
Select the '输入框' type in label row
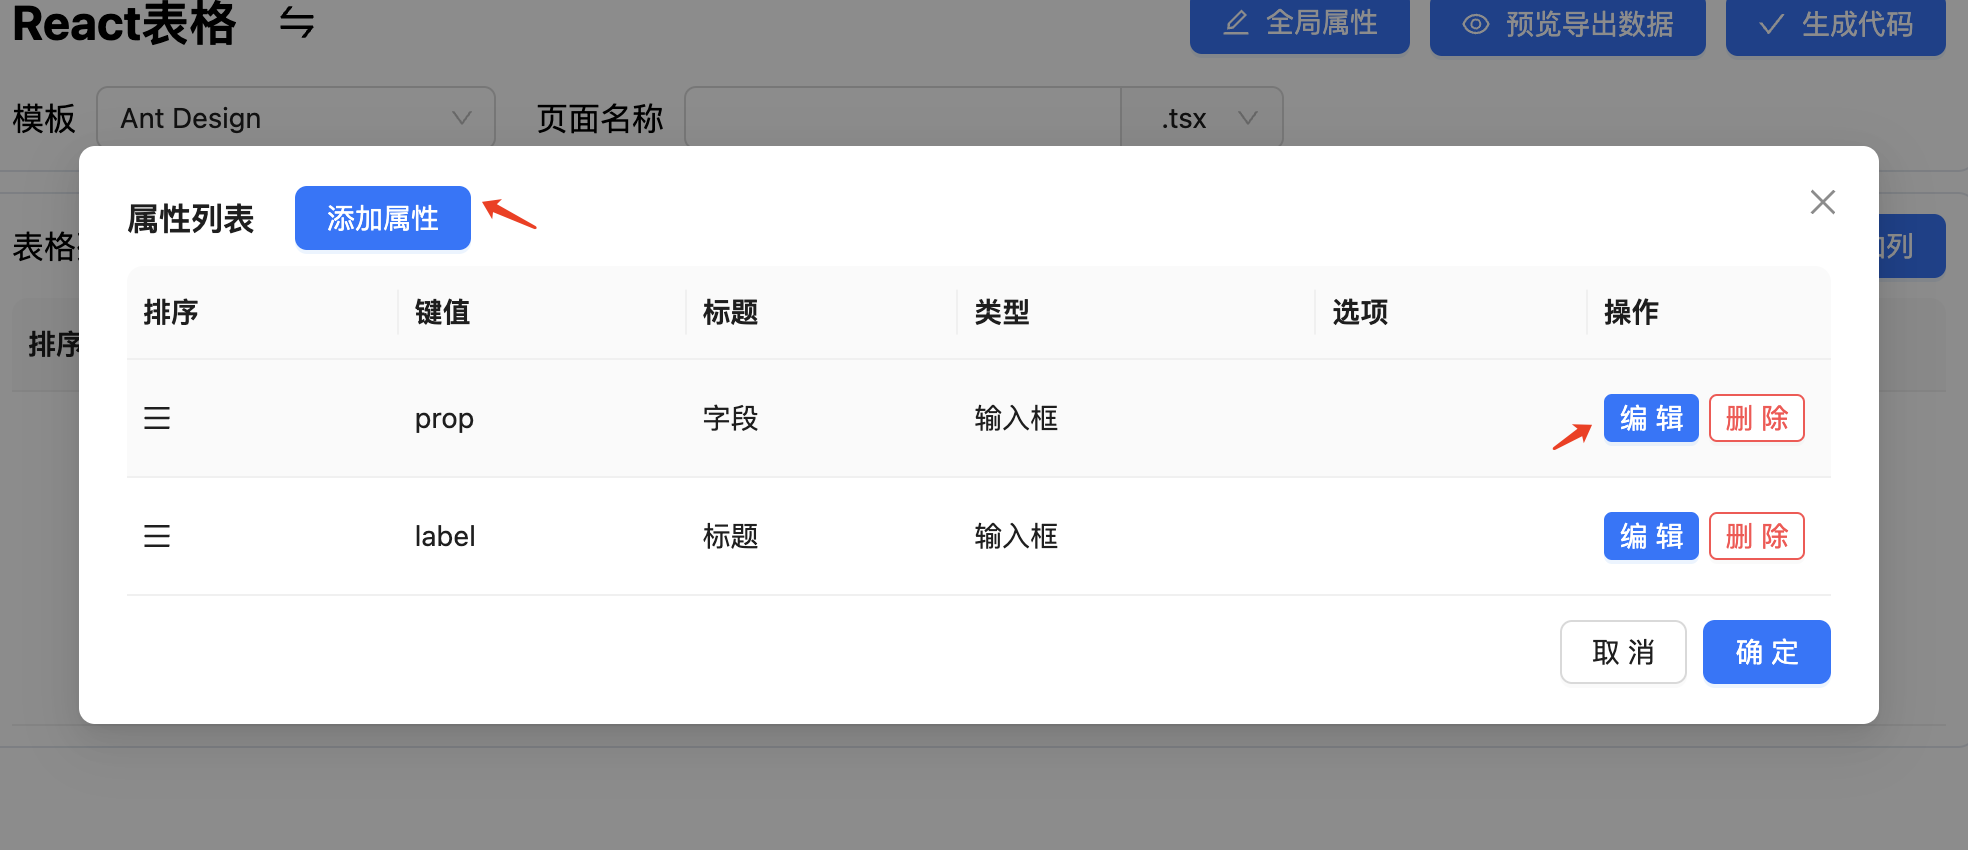pos(1016,536)
